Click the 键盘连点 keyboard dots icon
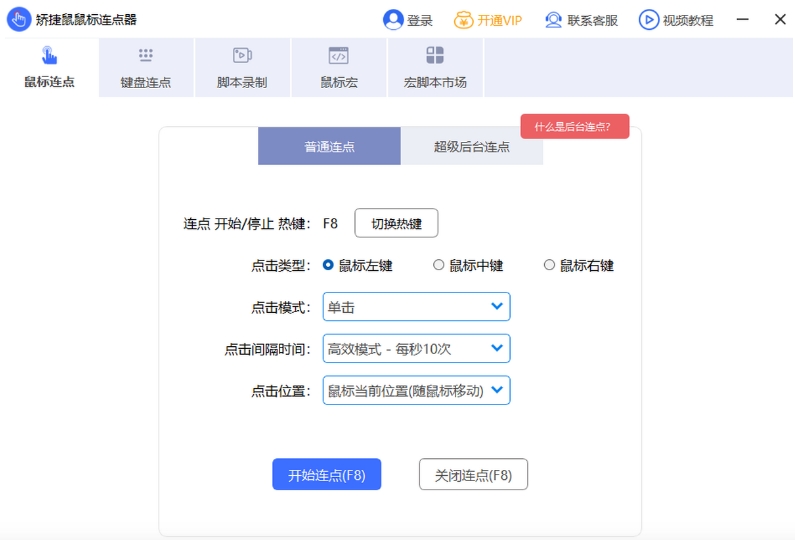This screenshot has height=540, width=795. (146, 55)
